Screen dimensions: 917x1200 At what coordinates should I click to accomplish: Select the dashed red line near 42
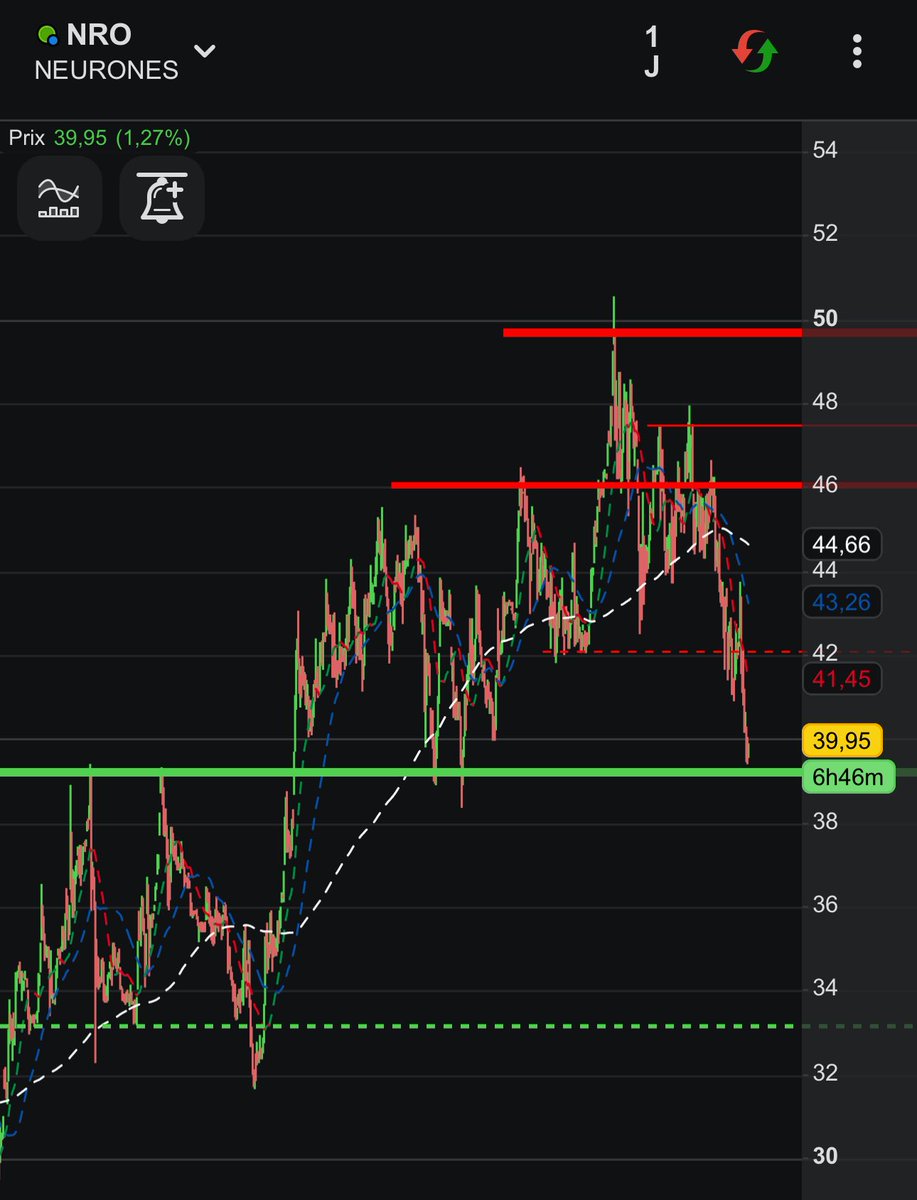pos(672,652)
